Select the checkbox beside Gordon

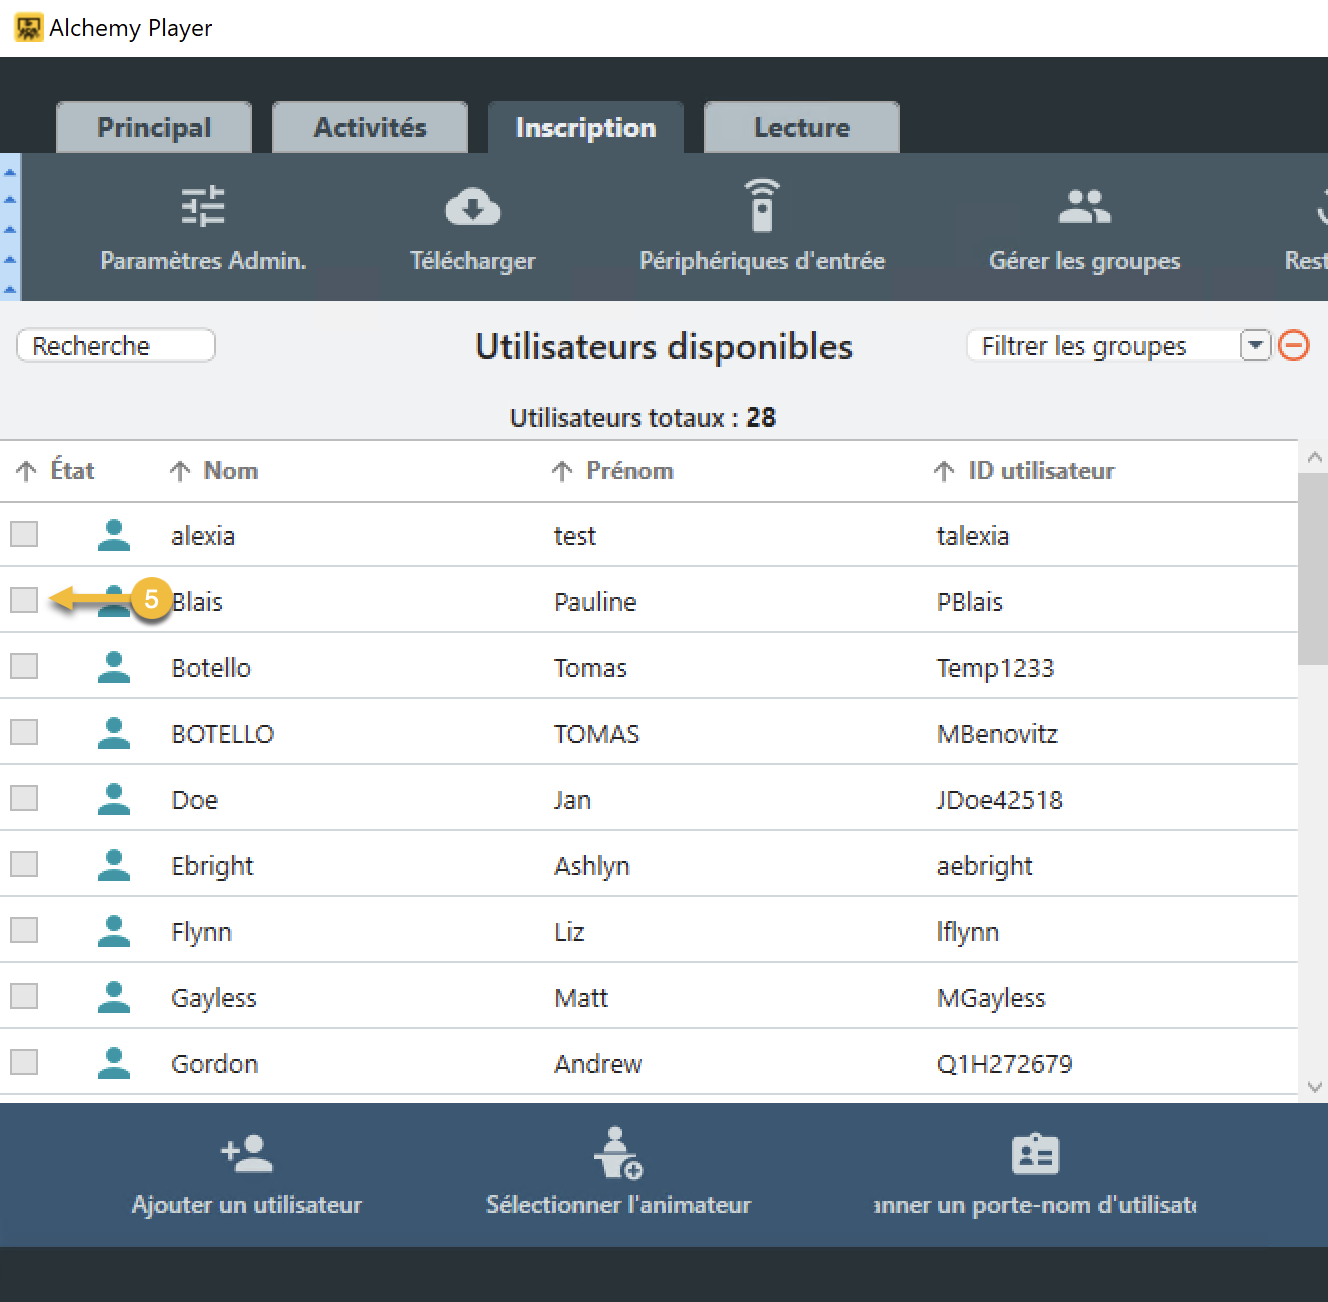[24, 1062]
